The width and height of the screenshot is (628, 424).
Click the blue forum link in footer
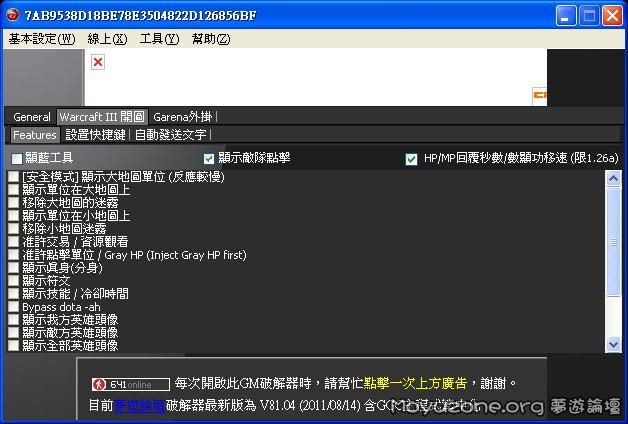tap(139, 406)
